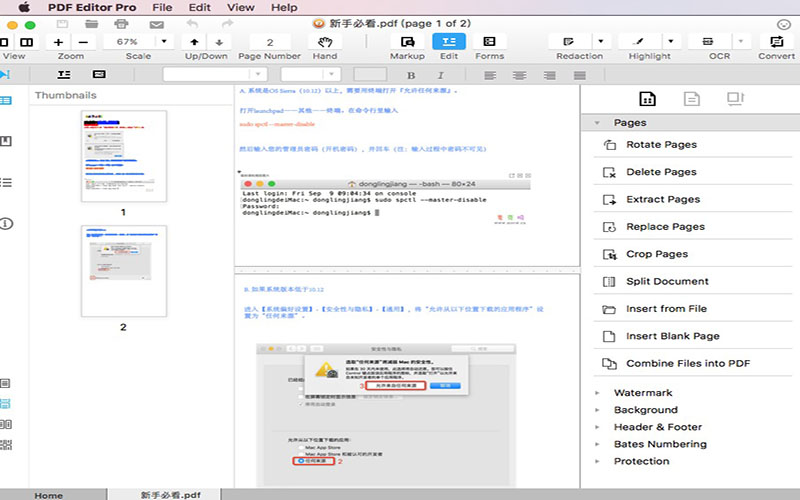800x500 pixels.
Task: Open the Markup tool
Action: point(407,42)
